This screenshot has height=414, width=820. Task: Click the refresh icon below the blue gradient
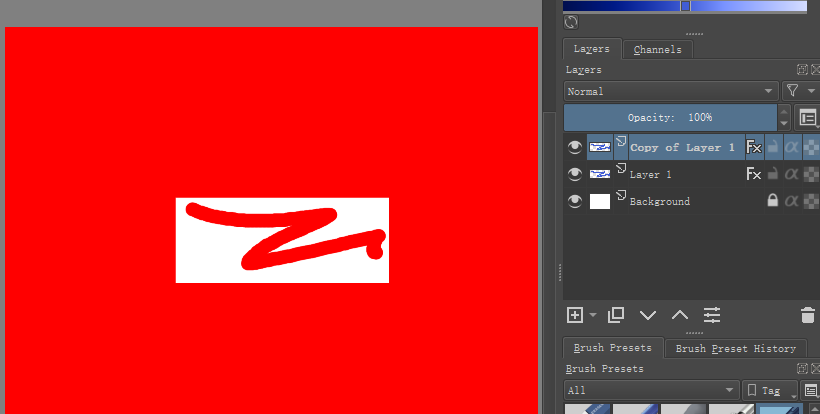tap(571, 22)
